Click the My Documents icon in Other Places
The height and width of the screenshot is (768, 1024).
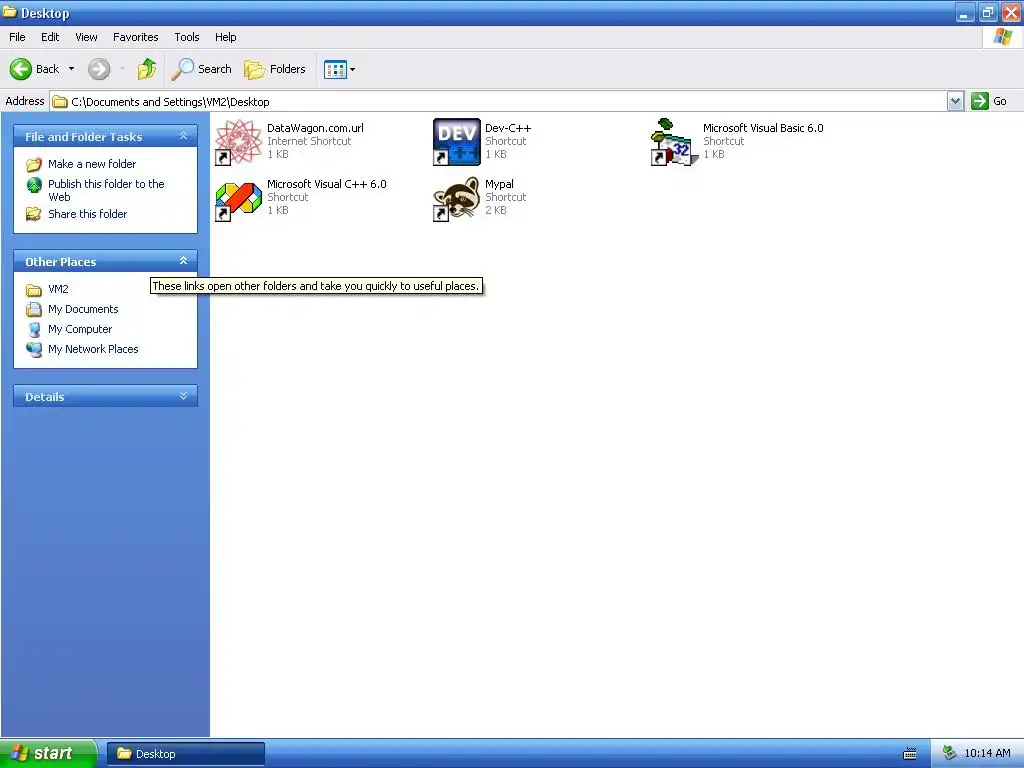(34, 309)
